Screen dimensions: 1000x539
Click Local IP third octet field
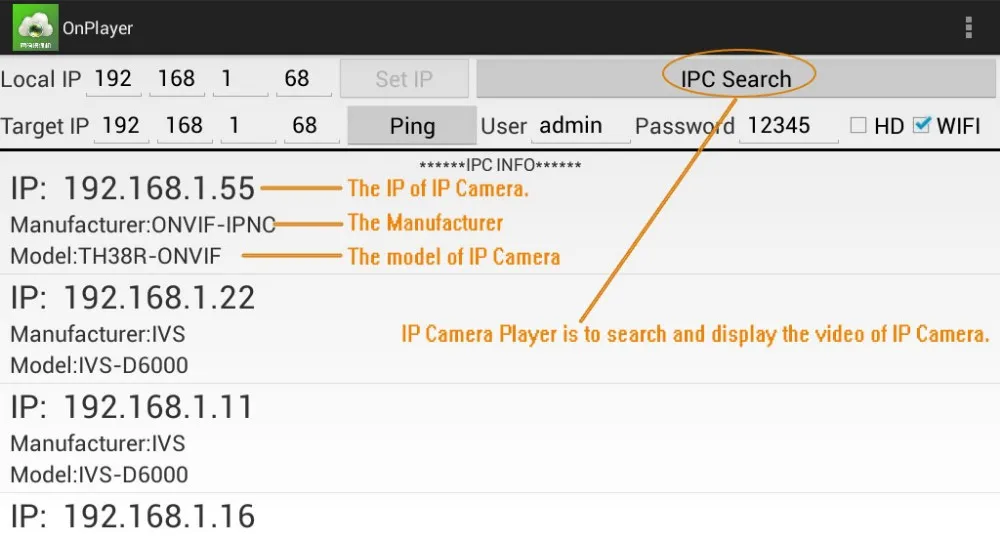240,79
